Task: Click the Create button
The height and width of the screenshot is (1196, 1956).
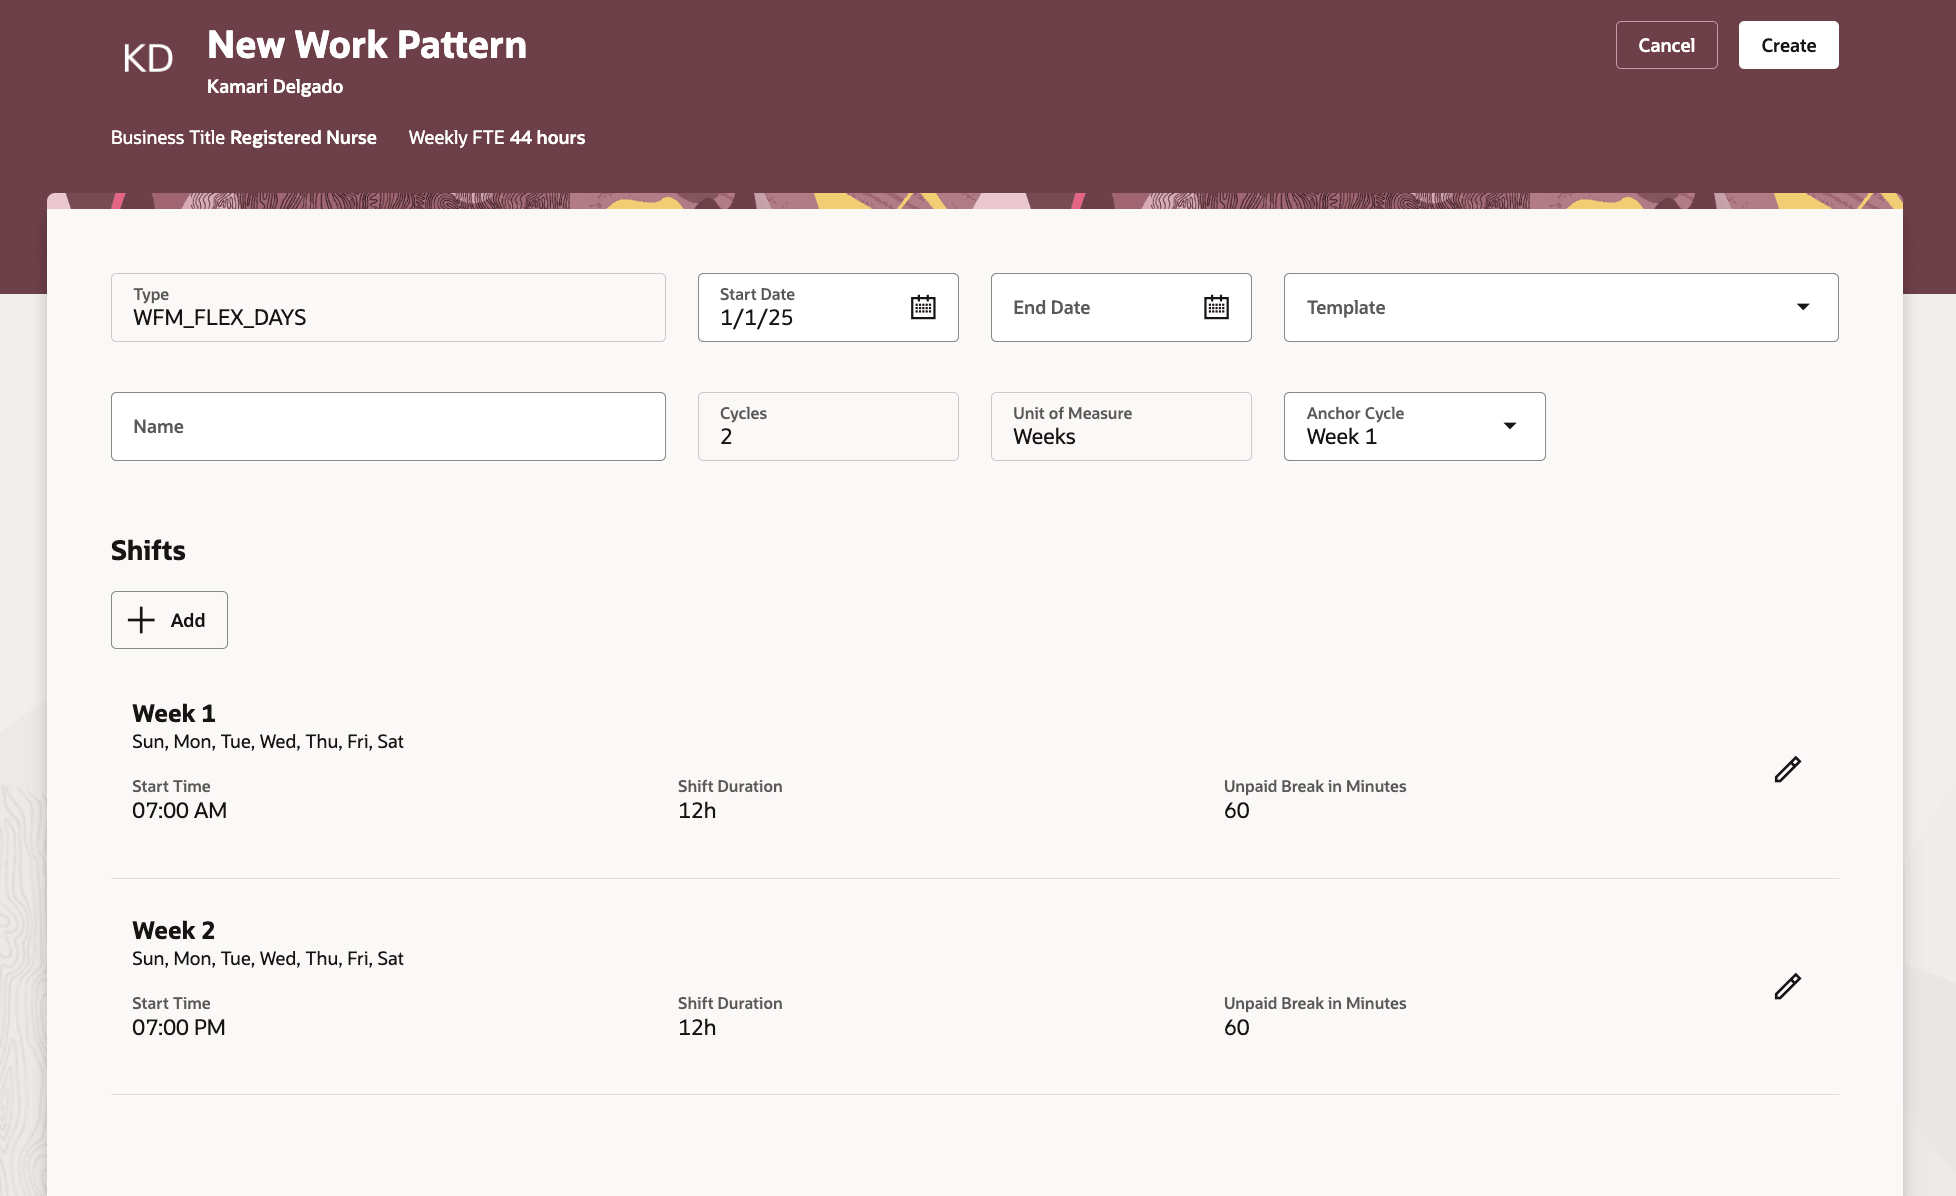Action: click(x=1787, y=45)
